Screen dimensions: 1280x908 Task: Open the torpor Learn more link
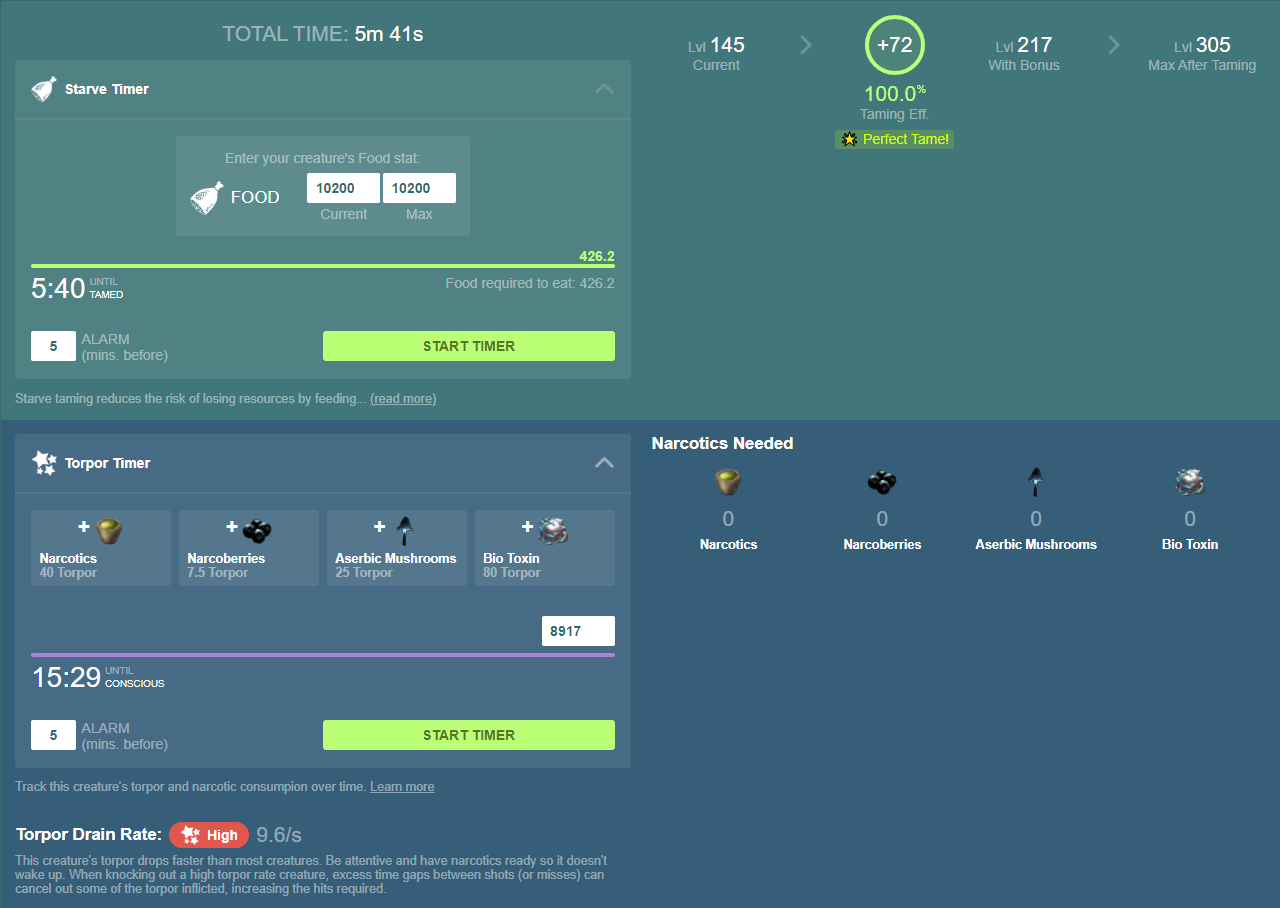pos(402,787)
